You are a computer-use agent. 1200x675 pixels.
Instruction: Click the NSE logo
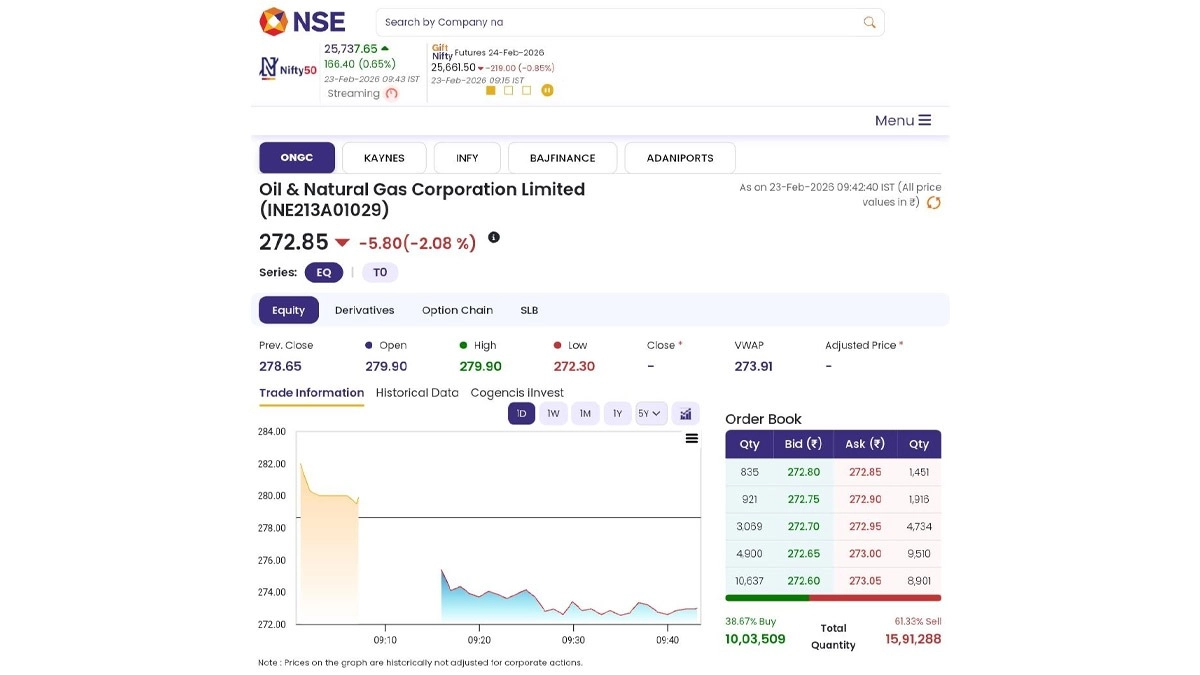click(x=302, y=21)
